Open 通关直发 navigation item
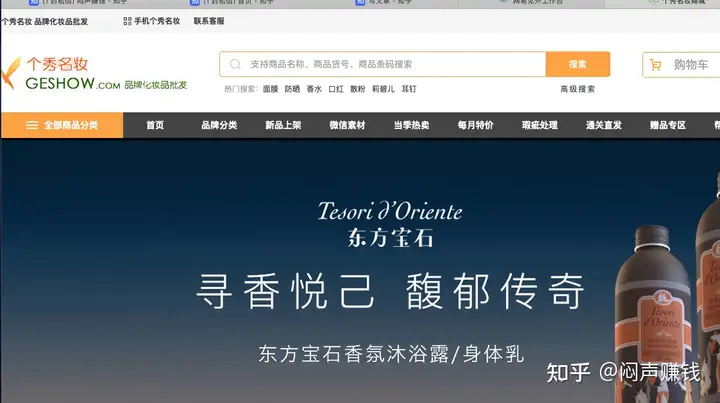This screenshot has width=720, height=403. click(604, 125)
